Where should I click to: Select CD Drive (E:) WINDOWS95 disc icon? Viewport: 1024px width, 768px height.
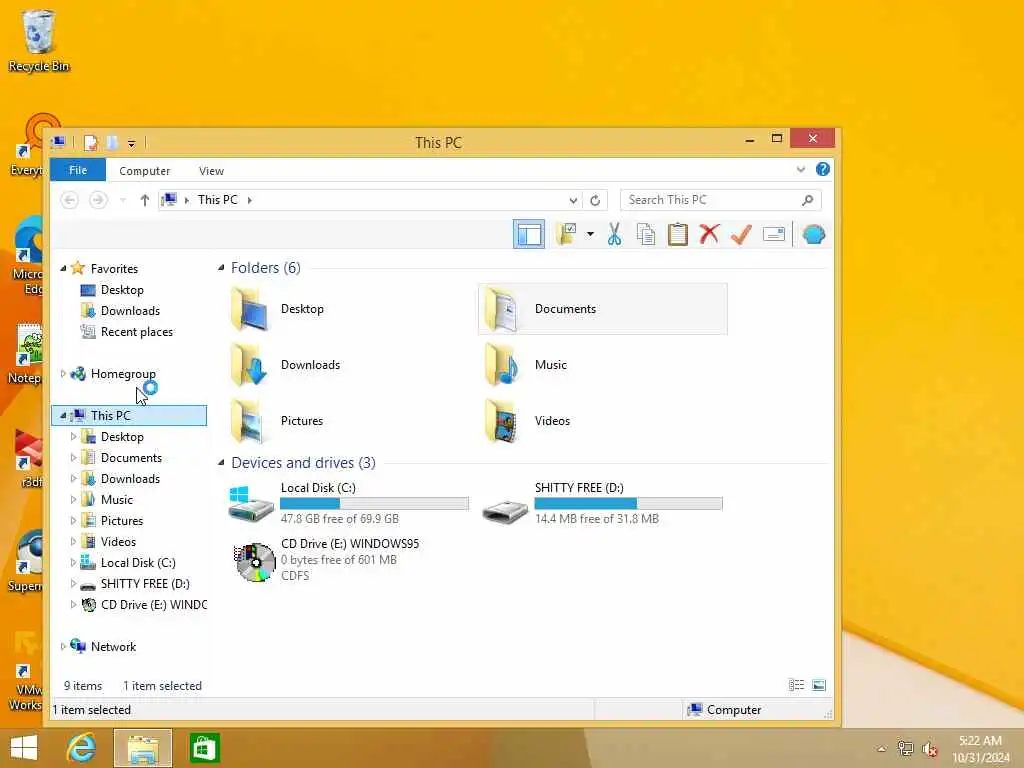pyautogui.click(x=255, y=561)
